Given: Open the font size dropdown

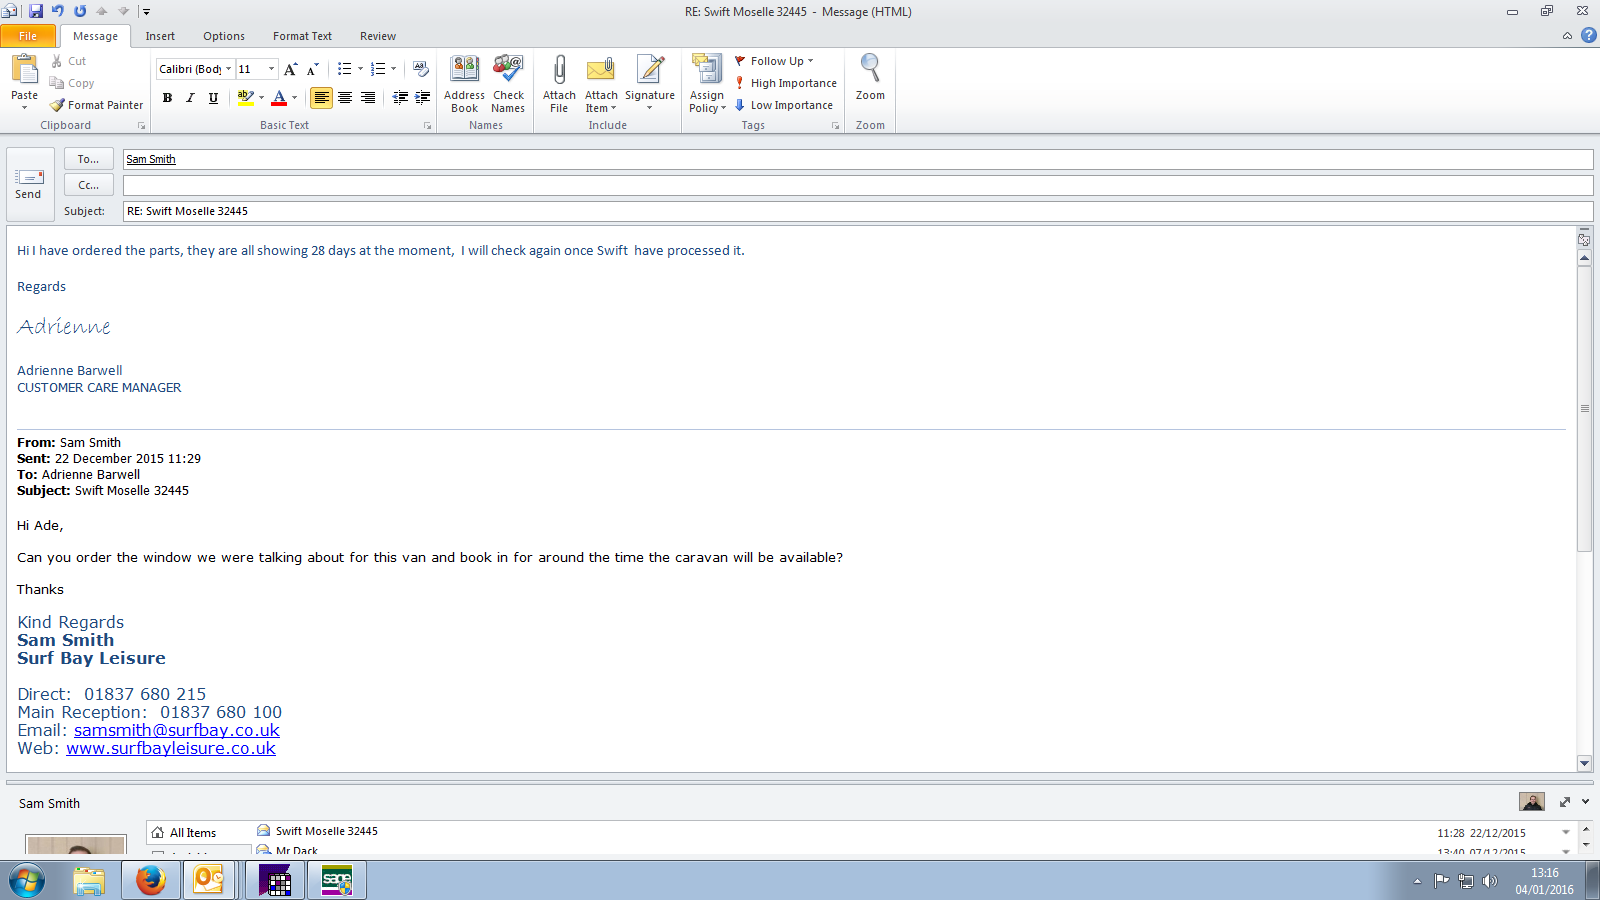Looking at the screenshot, I should tap(271, 69).
